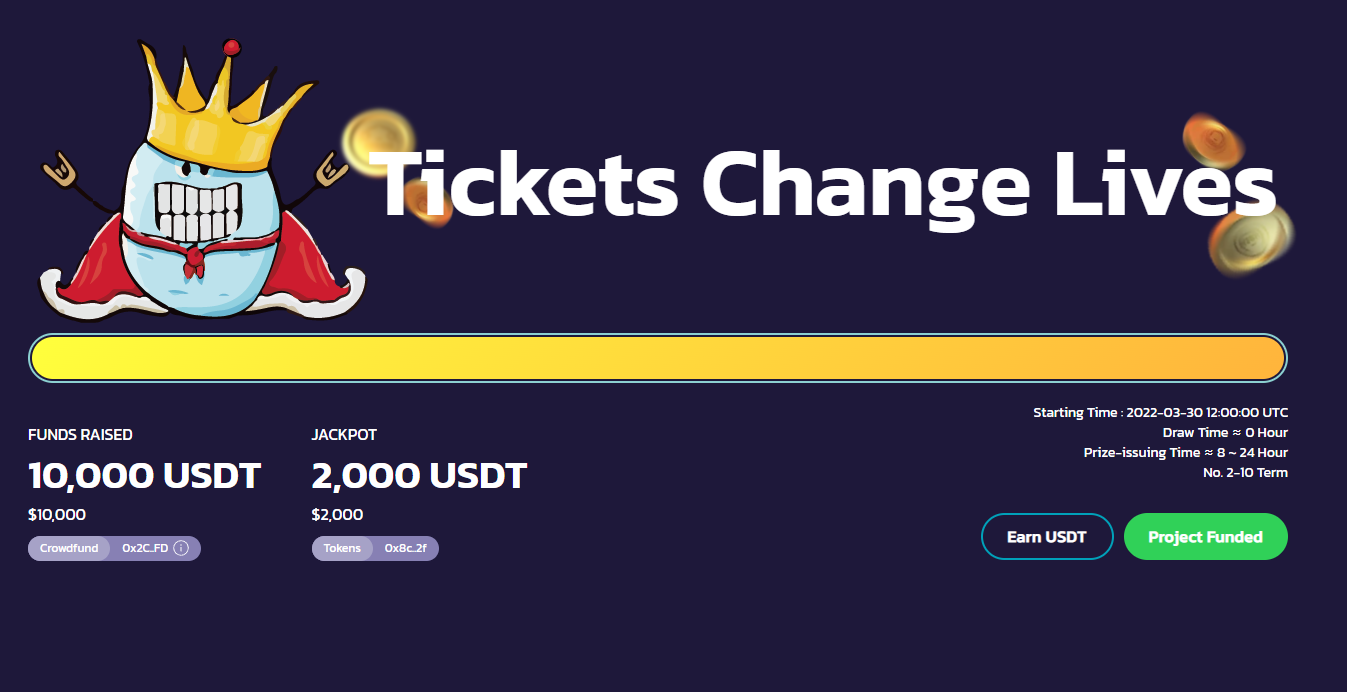Click the Tickets Change Lives headline

click(828, 185)
